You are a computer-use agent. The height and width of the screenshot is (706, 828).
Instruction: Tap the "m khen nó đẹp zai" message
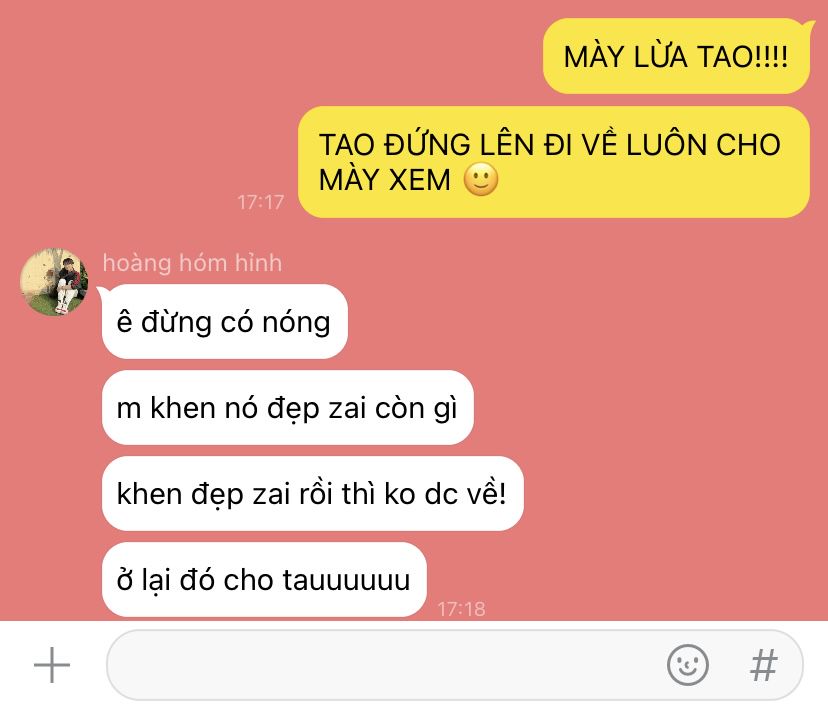coord(288,408)
